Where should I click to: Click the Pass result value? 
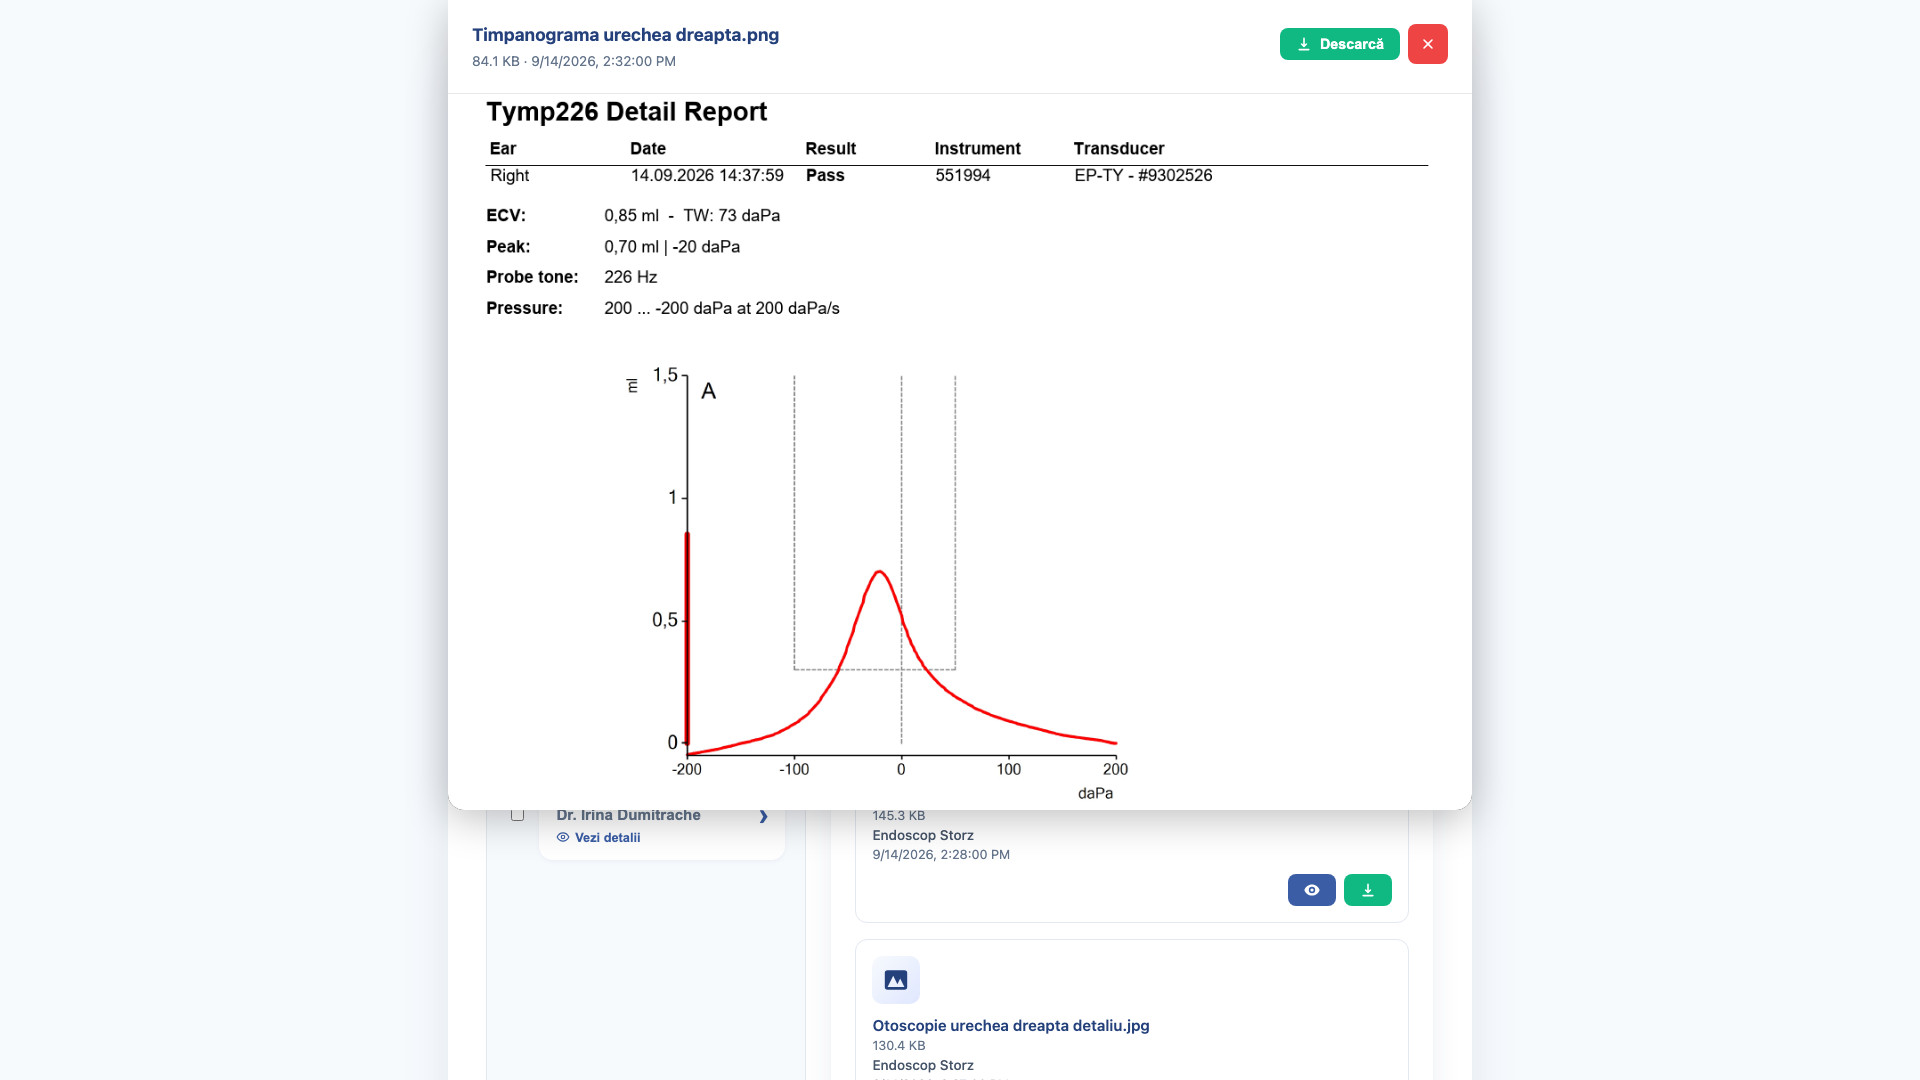(825, 175)
